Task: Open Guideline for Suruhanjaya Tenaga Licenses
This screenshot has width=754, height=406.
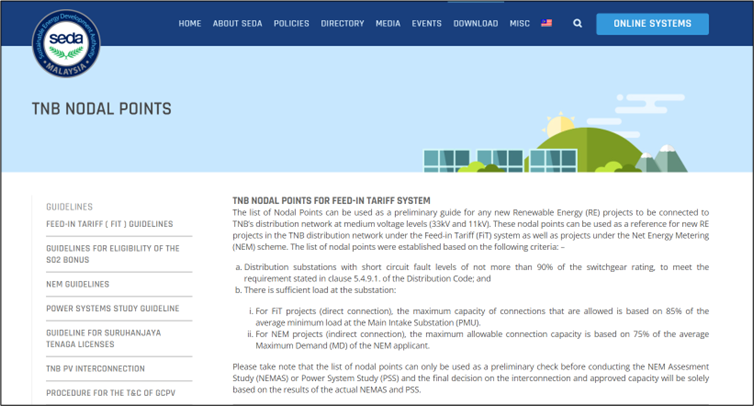Action: pos(104,339)
